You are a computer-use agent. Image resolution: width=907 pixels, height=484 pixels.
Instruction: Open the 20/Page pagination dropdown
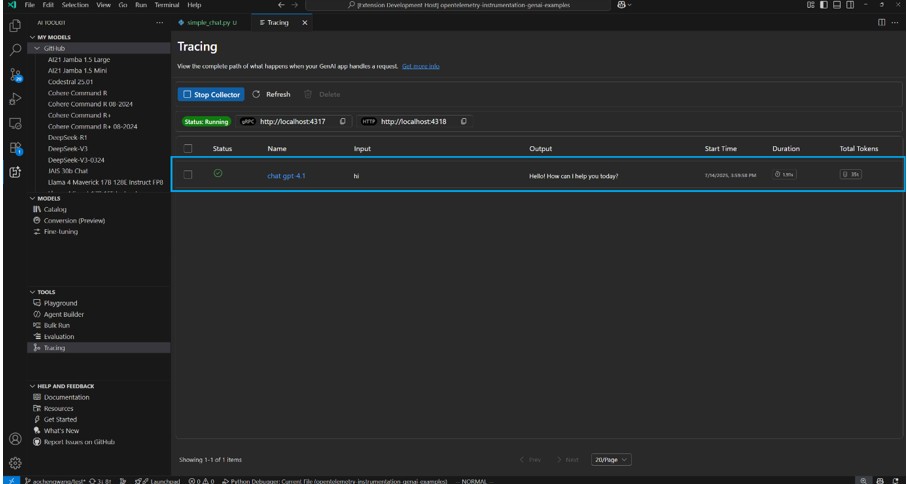(x=611, y=460)
